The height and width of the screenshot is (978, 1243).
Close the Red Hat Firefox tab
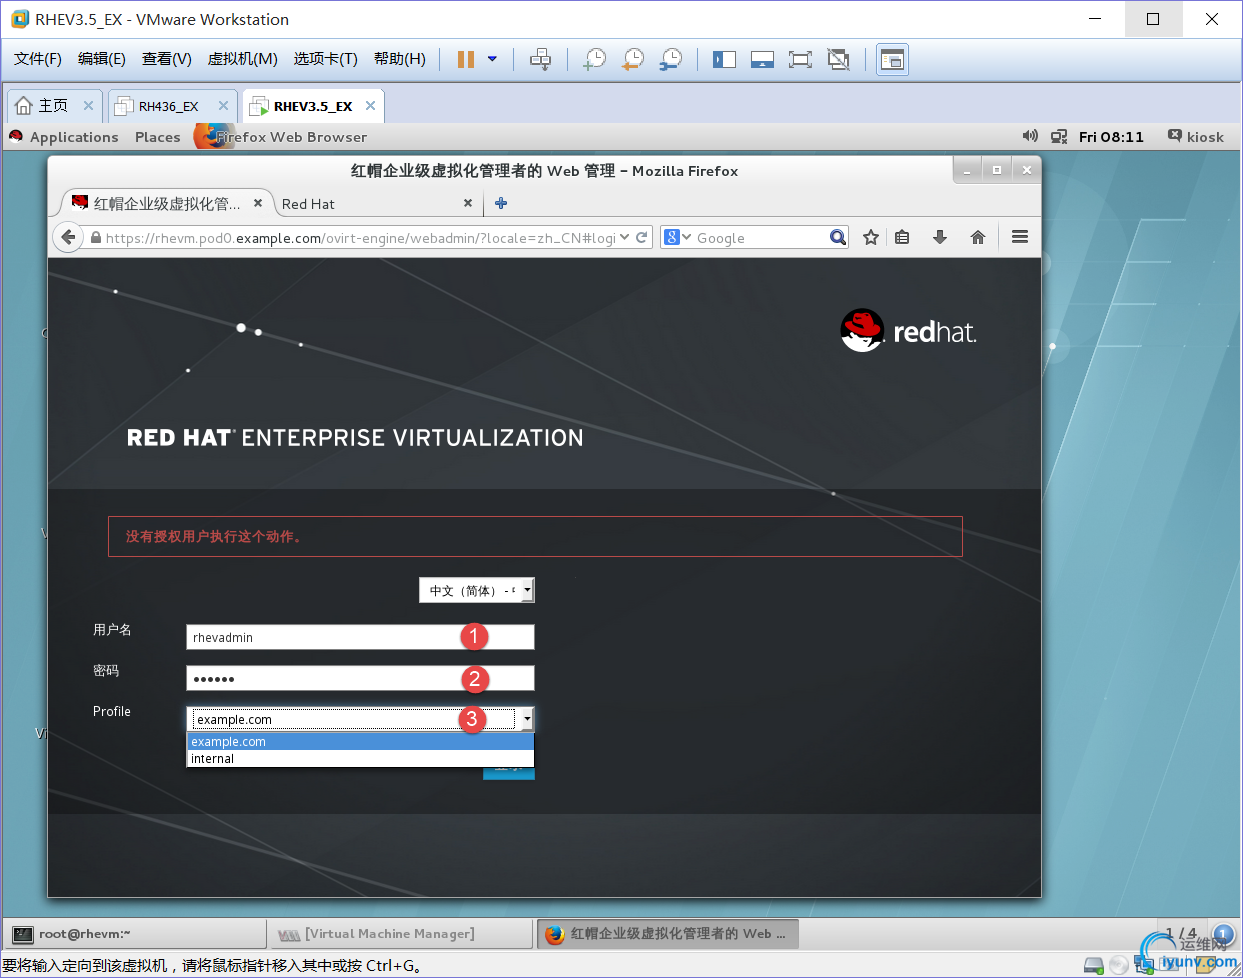point(468,203)
